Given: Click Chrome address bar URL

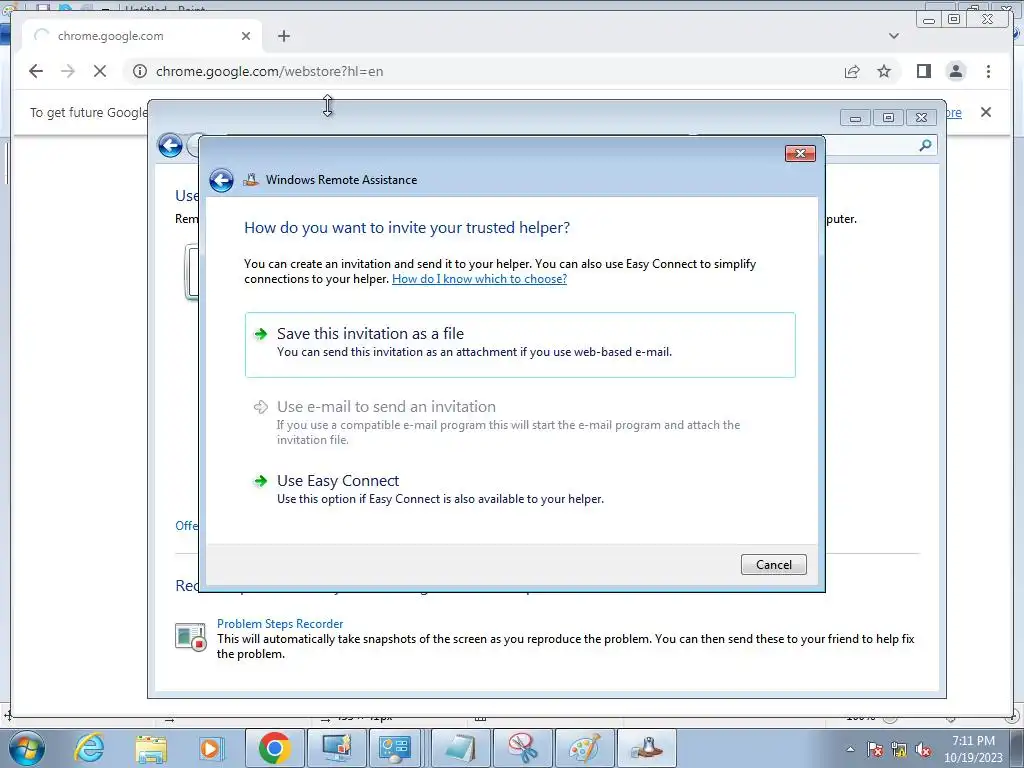Looking at the screenshot, I should click(270, 71).
